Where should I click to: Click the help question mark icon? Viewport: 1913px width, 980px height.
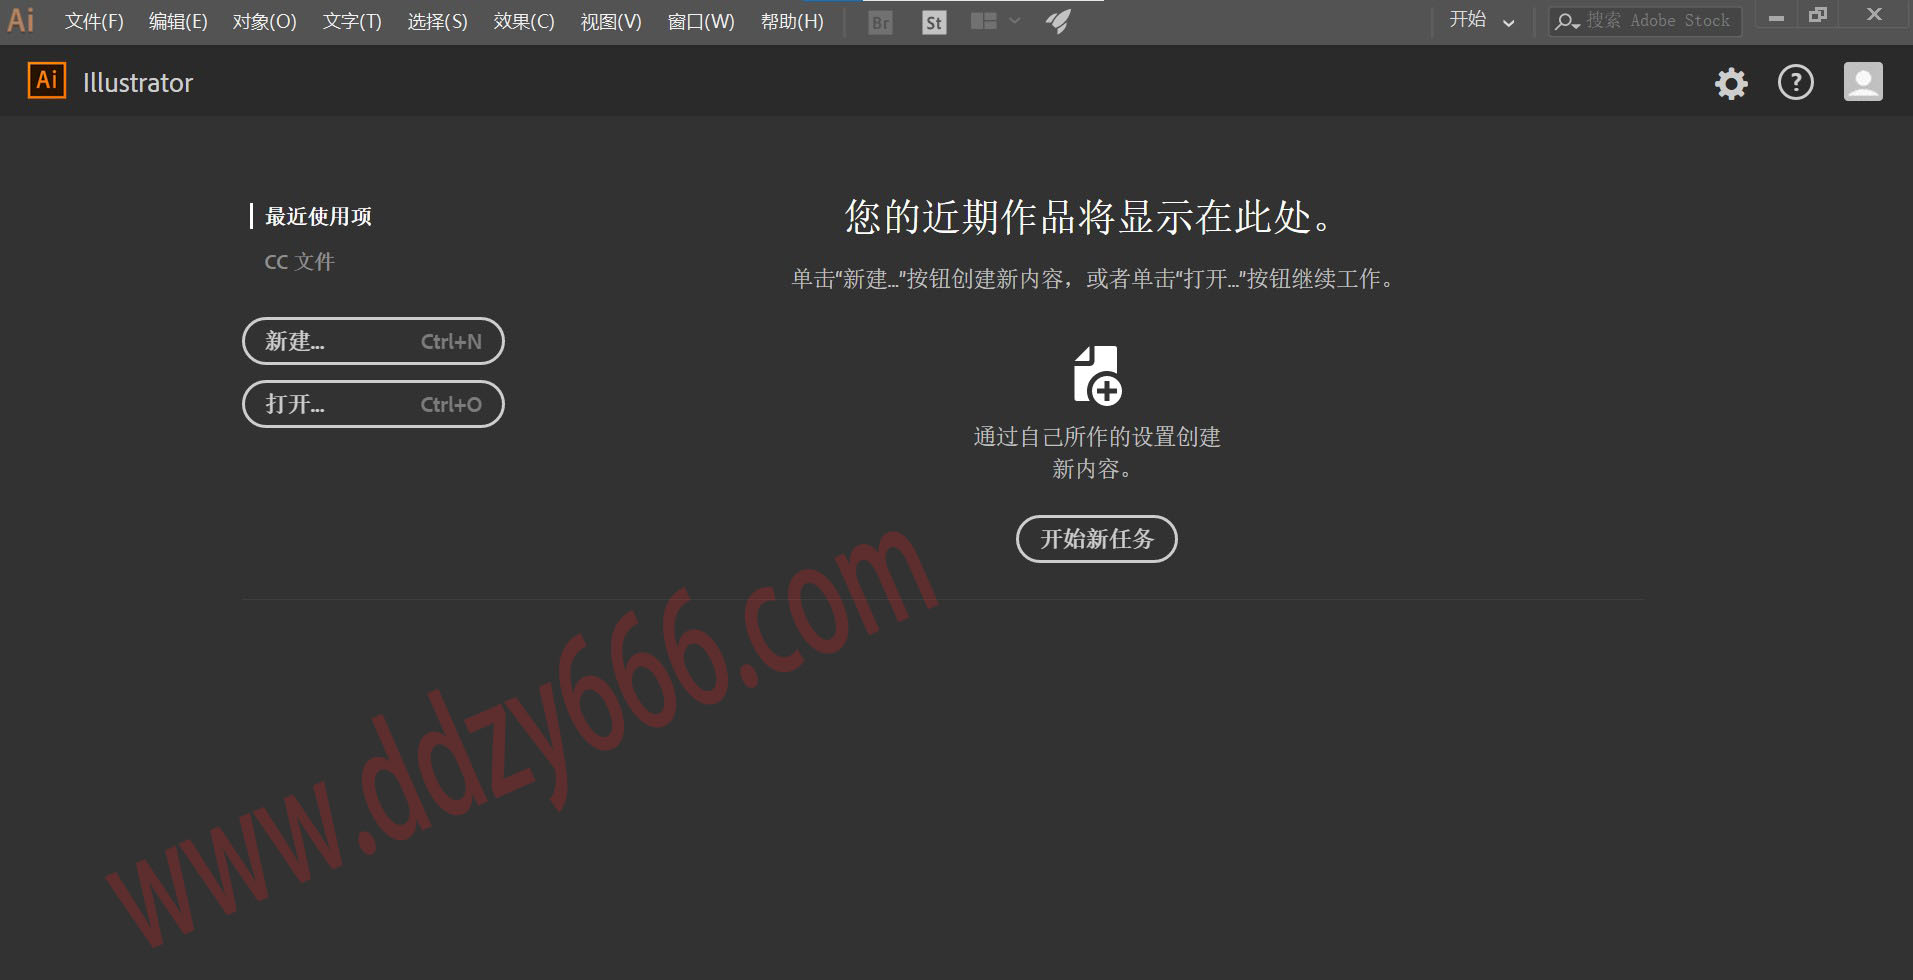coord(1795,82)
